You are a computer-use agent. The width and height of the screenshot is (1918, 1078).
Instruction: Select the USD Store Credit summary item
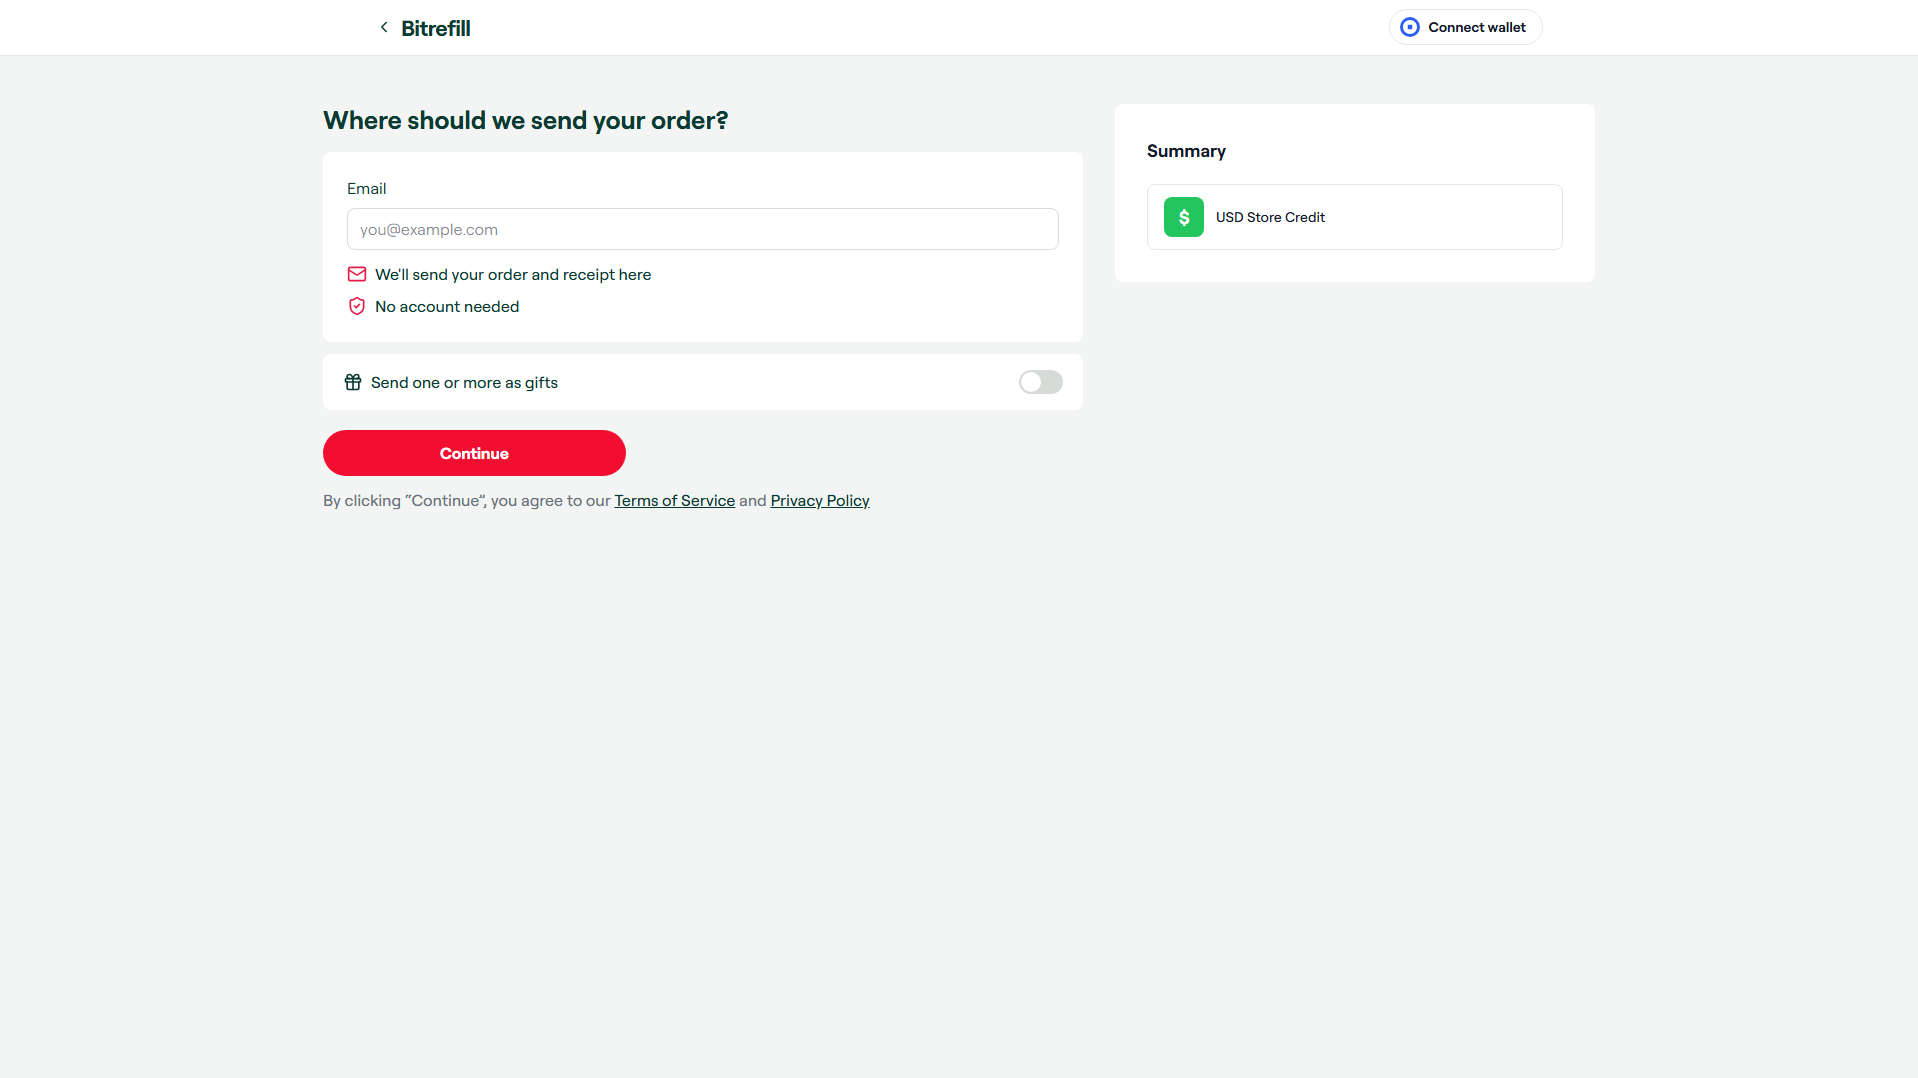point(1354,217)
